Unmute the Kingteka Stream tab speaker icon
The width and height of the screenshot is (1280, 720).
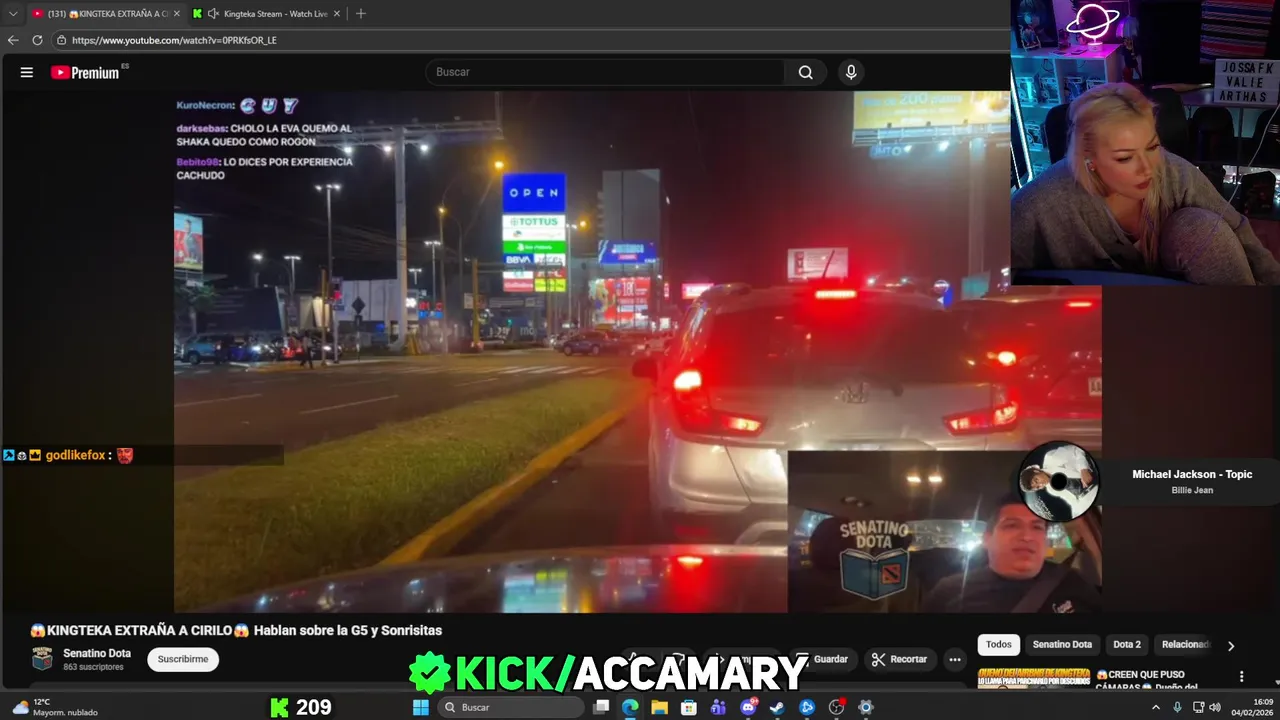[213, 14]
